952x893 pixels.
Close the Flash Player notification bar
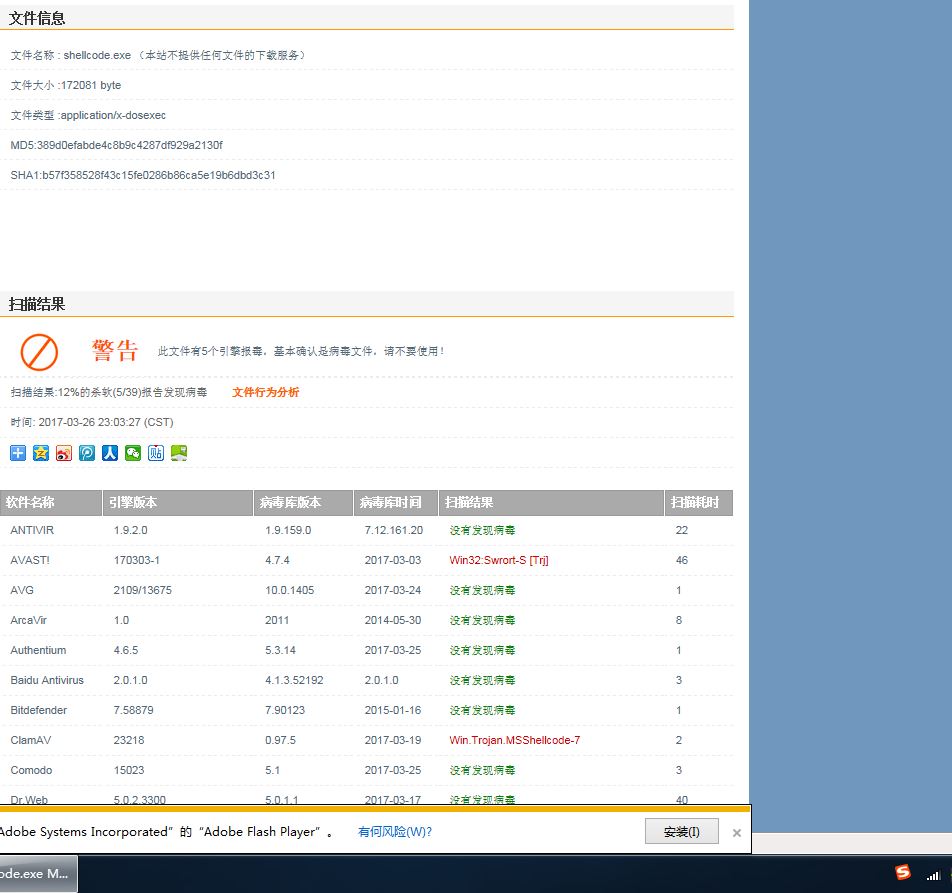click(736, 833)
